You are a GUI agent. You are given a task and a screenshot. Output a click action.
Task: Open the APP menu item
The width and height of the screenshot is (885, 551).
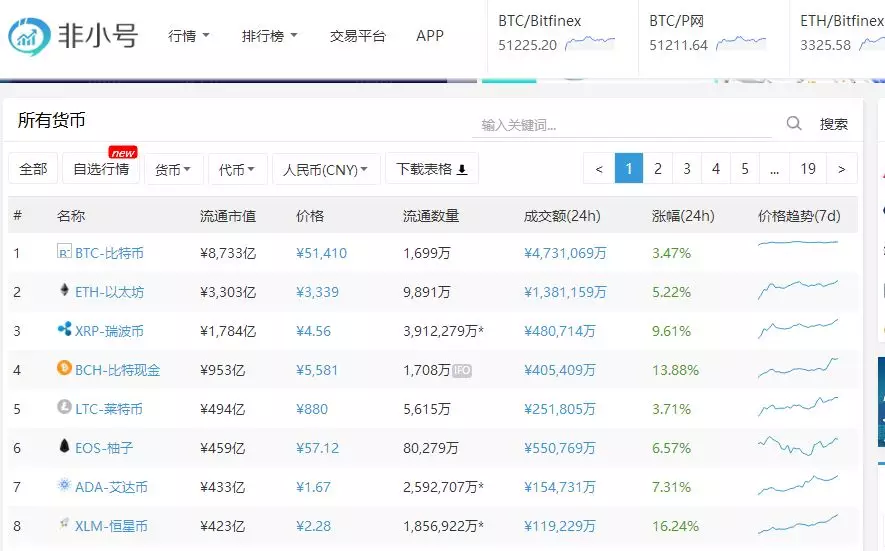click(x=430, y=36)
